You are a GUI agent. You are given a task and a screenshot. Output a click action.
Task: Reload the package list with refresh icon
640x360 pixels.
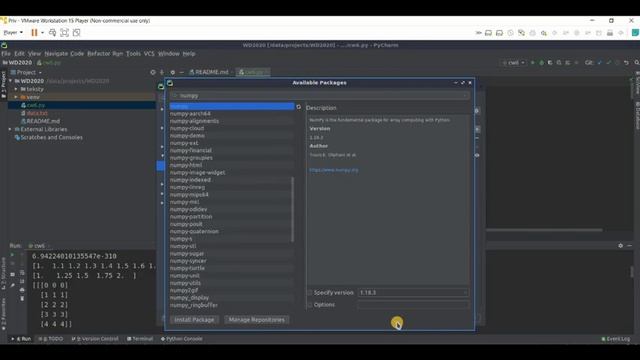299,107
